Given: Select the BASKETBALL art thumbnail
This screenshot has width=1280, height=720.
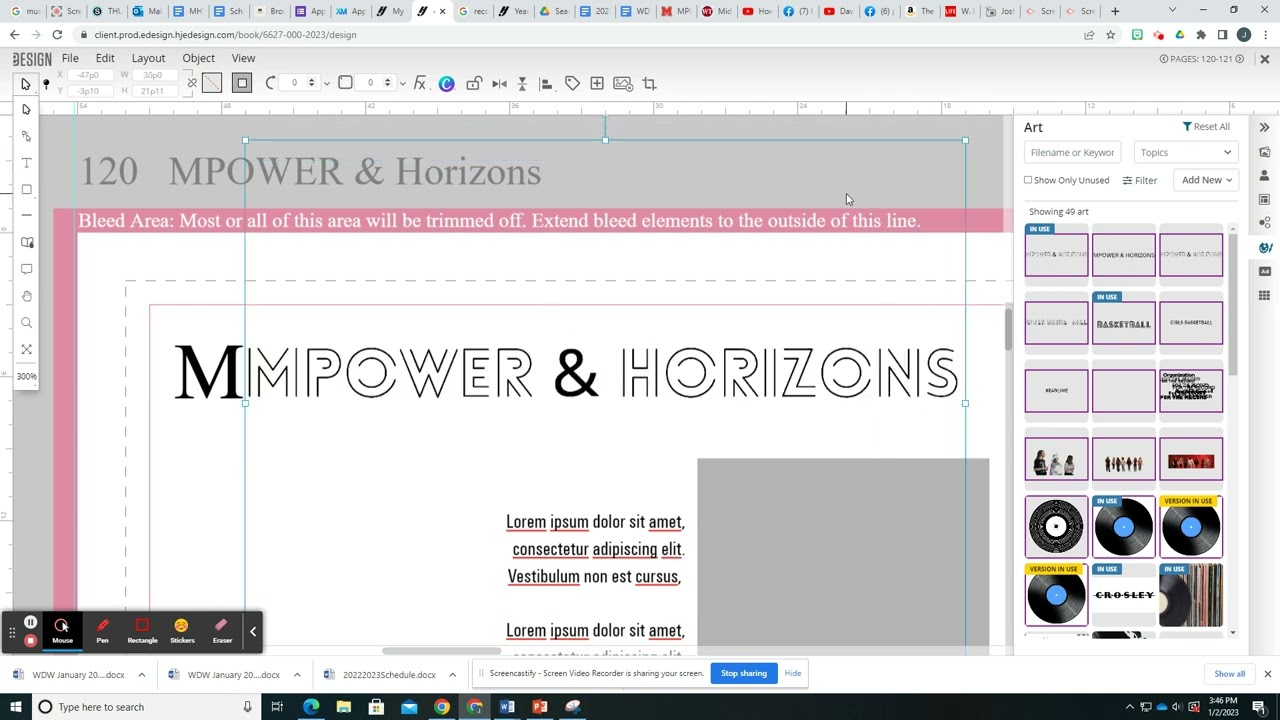Looking at the screenshot, I should [1124, 322].
